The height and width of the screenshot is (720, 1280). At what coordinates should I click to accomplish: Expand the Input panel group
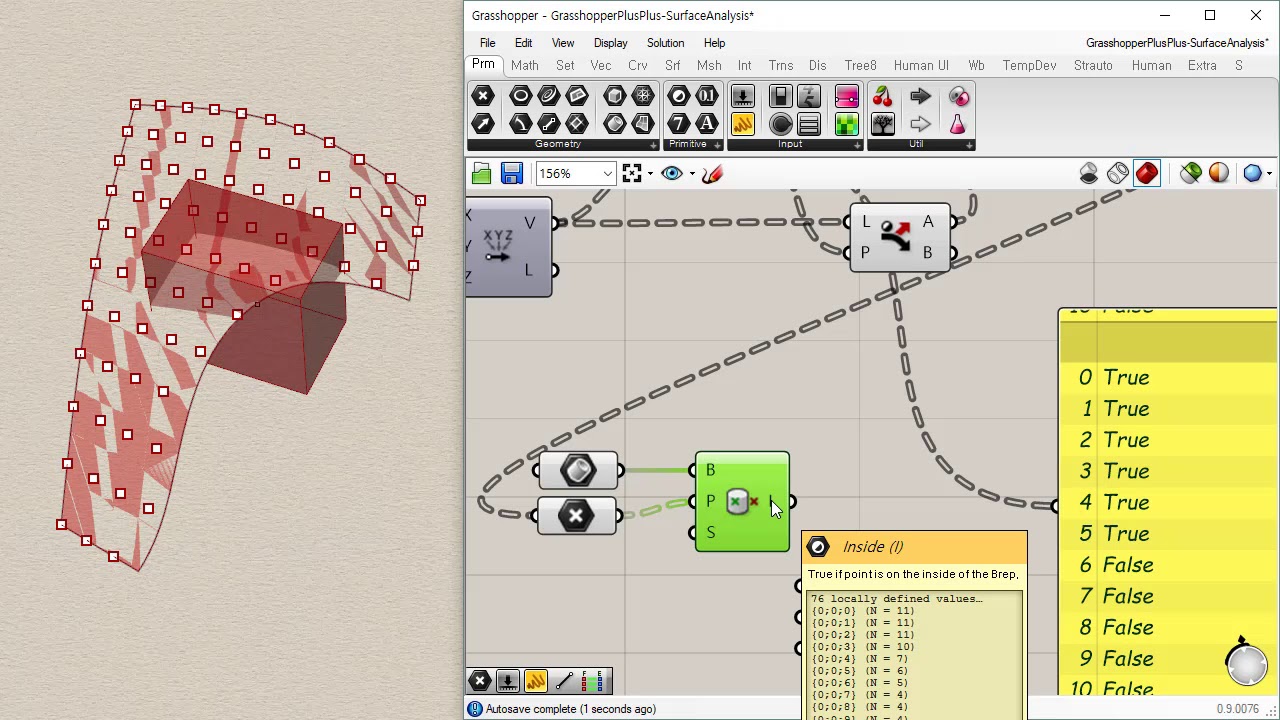pyautogui.click(x=858, y=145)
